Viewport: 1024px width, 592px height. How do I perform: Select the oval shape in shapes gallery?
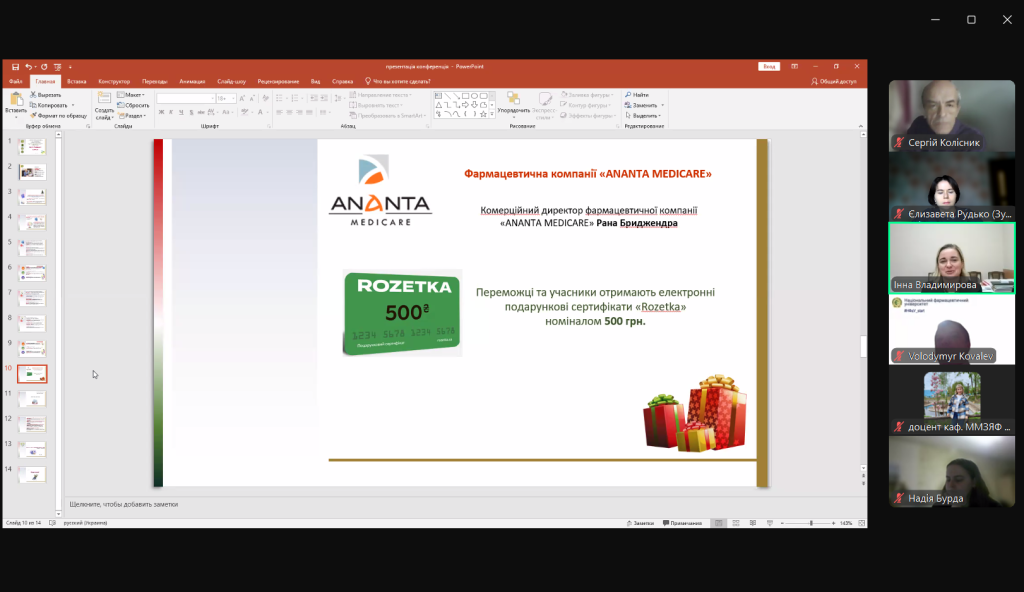475,96
